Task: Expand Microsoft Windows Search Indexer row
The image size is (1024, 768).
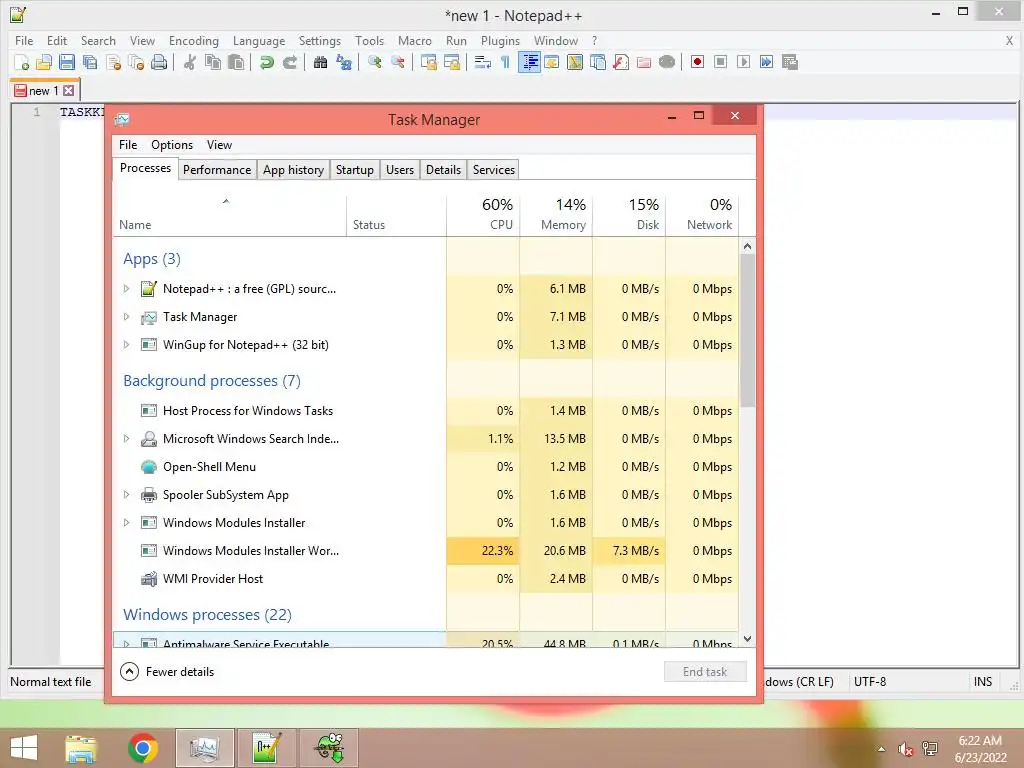Action: (x=127, y=439)
